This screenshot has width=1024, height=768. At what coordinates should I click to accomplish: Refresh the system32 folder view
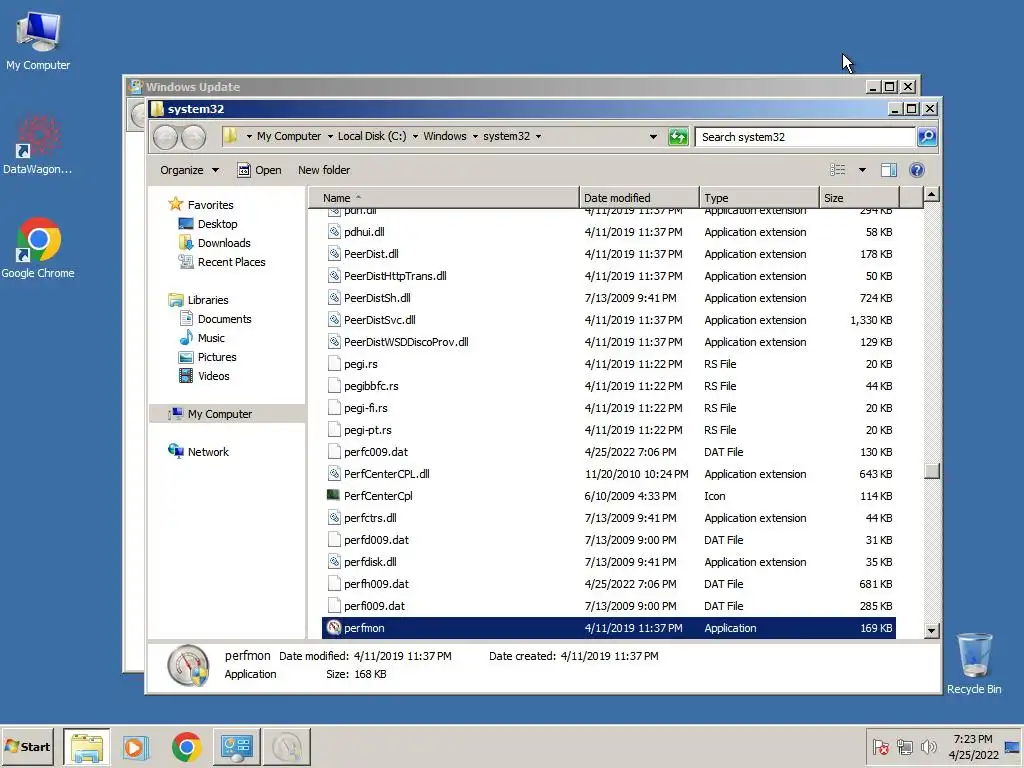[x=679, y=136]
